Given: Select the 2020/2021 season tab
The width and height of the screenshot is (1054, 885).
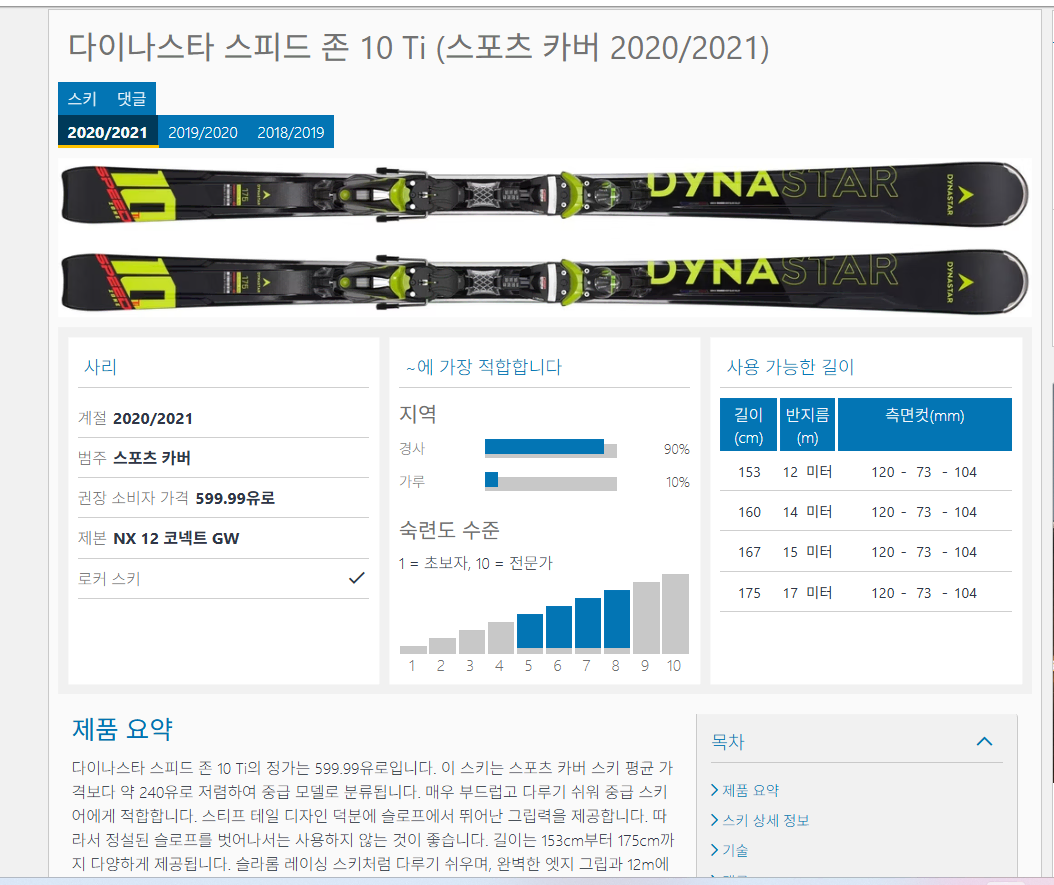Looking at the screenshot, I should coord(108,132).
